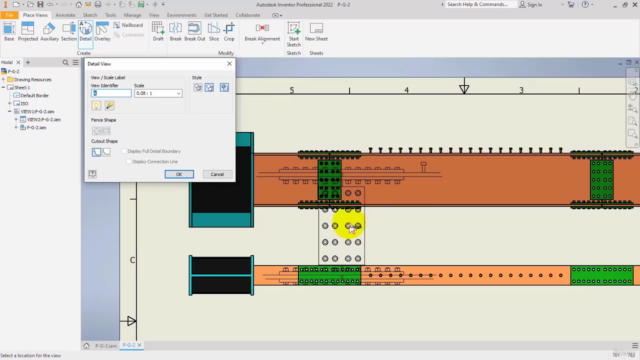Click the New Sheet tool

point(316,31)
